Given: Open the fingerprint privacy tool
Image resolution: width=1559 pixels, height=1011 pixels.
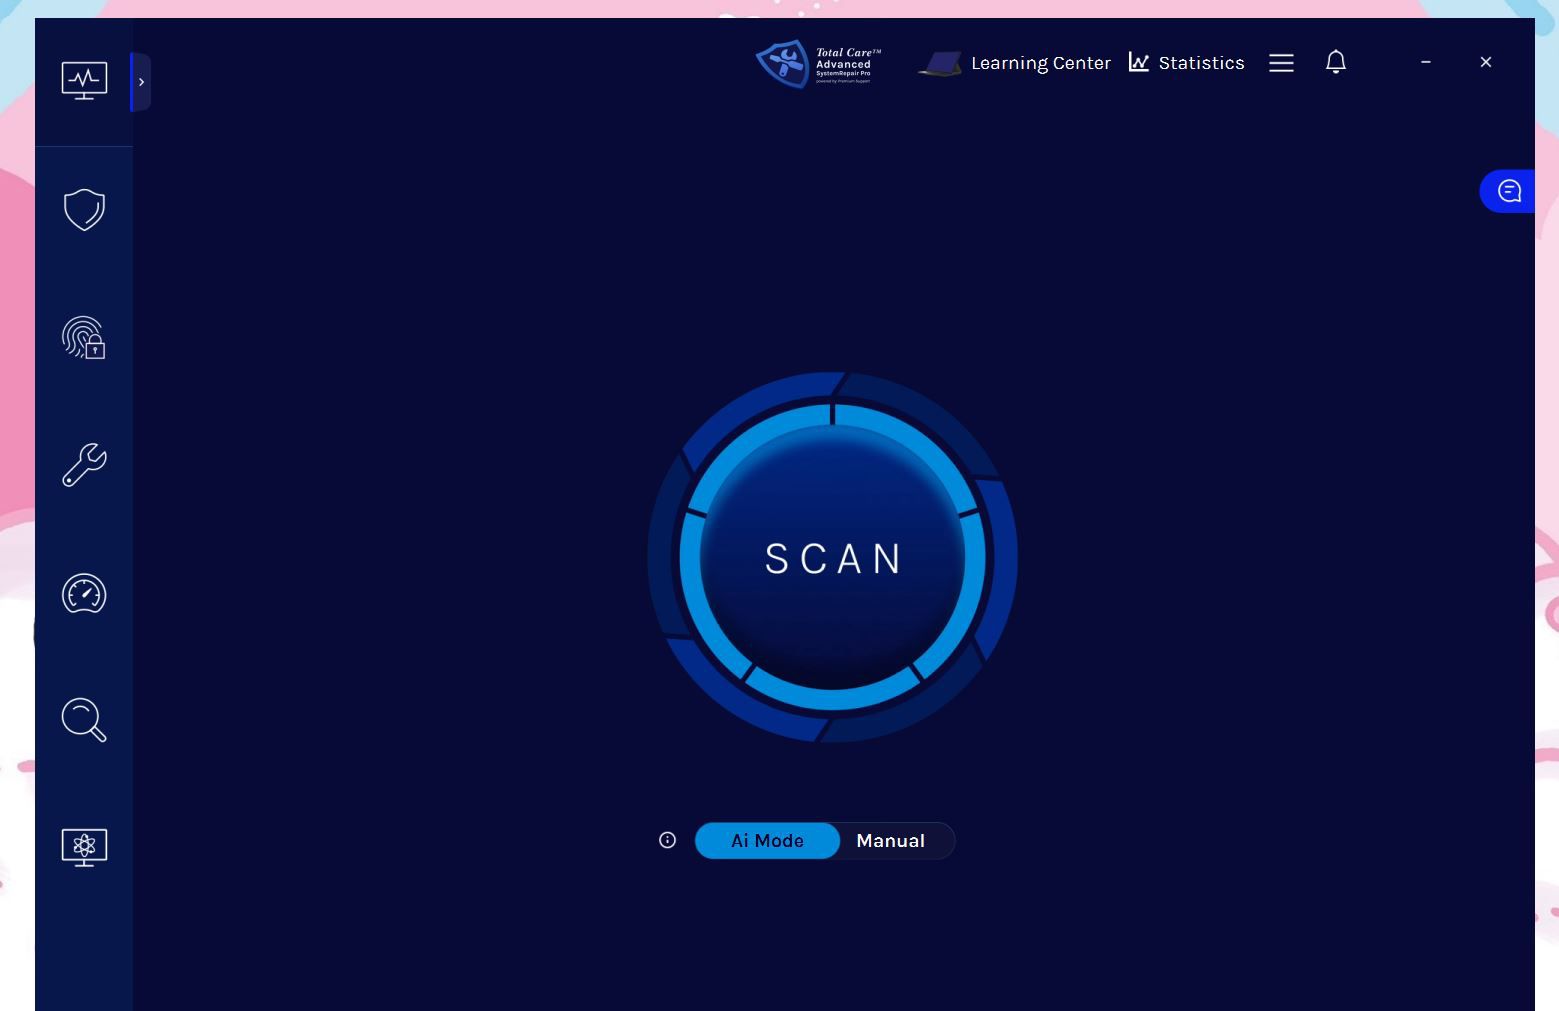Looking at the screenshot, I should [x=84, y=338].
